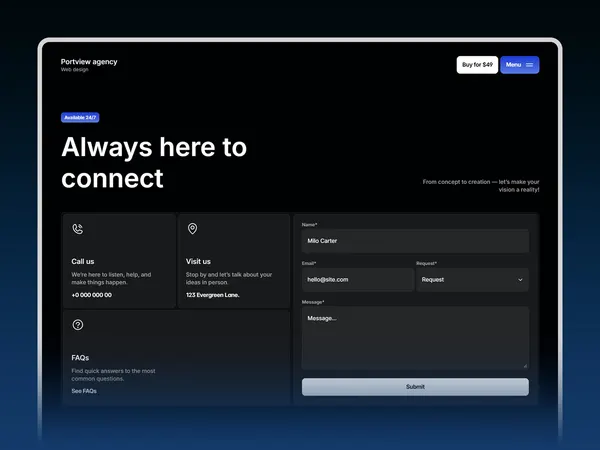Screen dimensions: 600x450
Task: Click the 'We're here to listen' description
Action: (x=111, y=279)
